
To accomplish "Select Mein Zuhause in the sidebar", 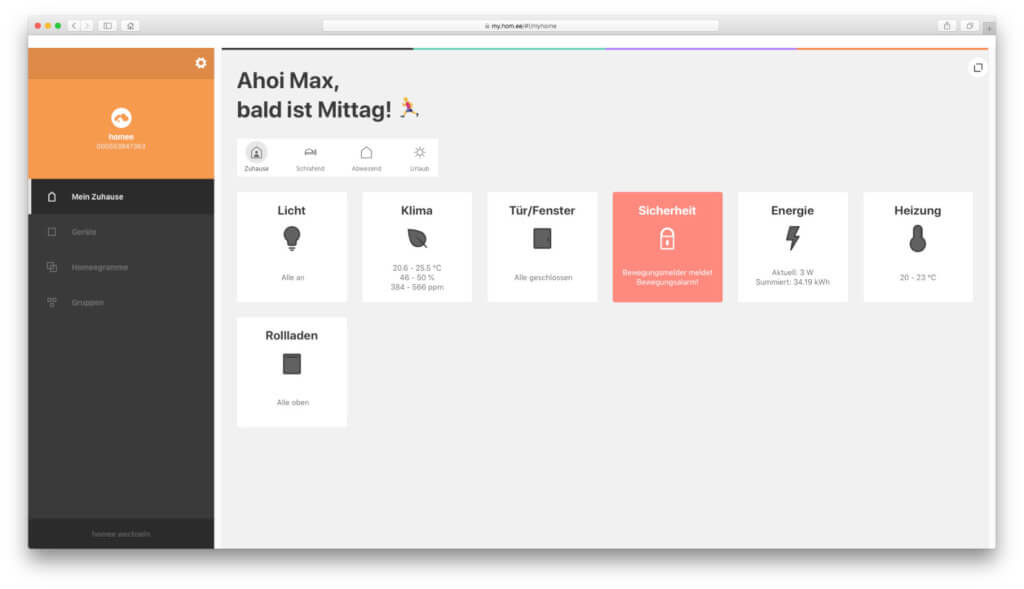I will [98, 197].
